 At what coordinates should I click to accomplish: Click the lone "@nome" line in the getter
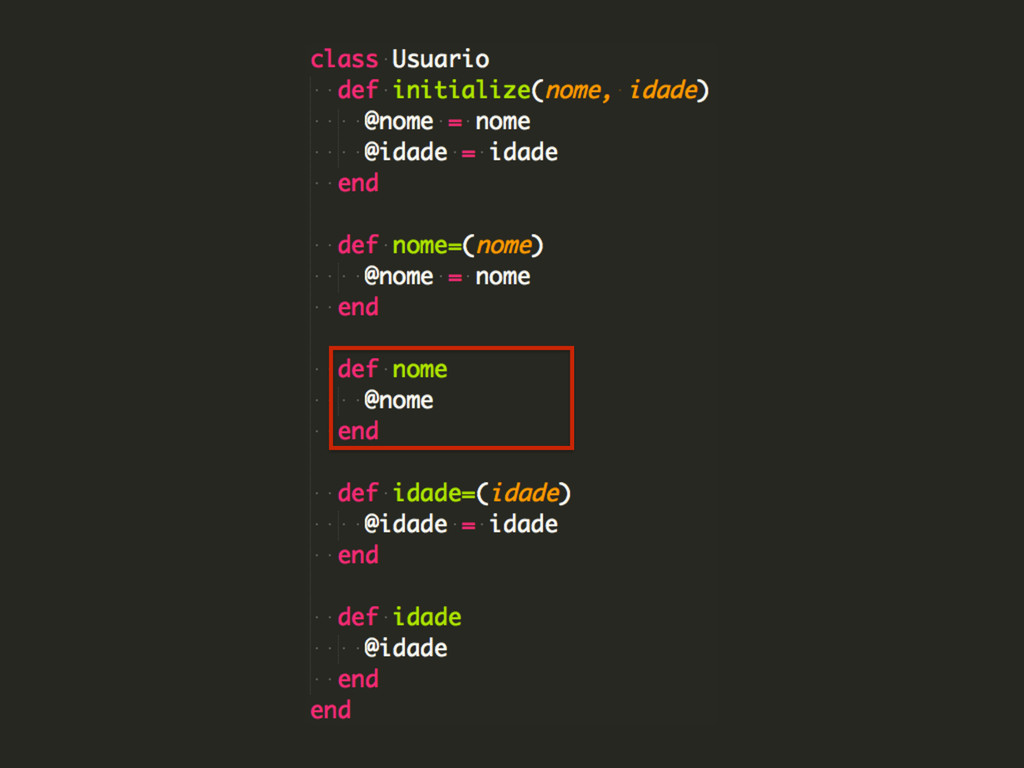(x=398, y=400)
